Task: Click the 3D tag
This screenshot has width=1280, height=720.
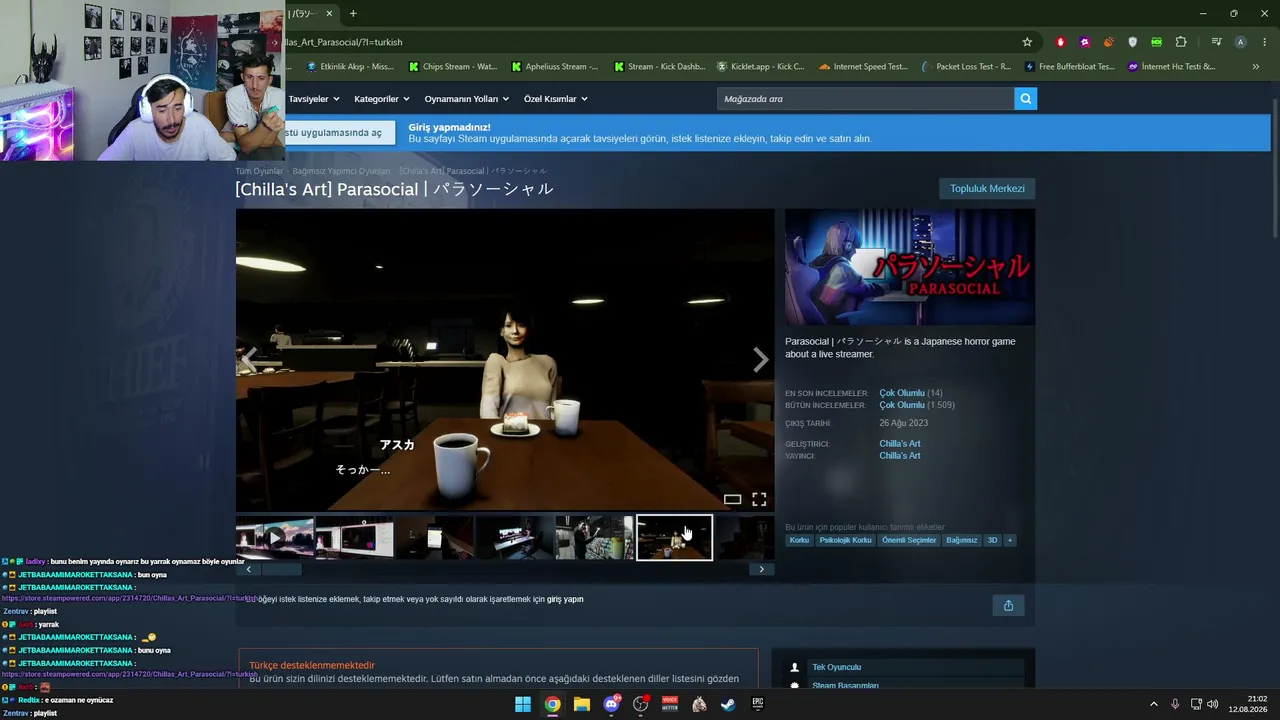Action: (992, 540)
